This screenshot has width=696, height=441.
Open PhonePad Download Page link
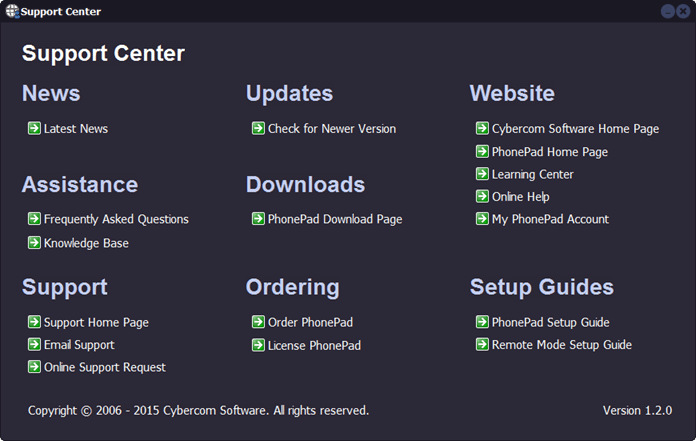click(335, 219)
